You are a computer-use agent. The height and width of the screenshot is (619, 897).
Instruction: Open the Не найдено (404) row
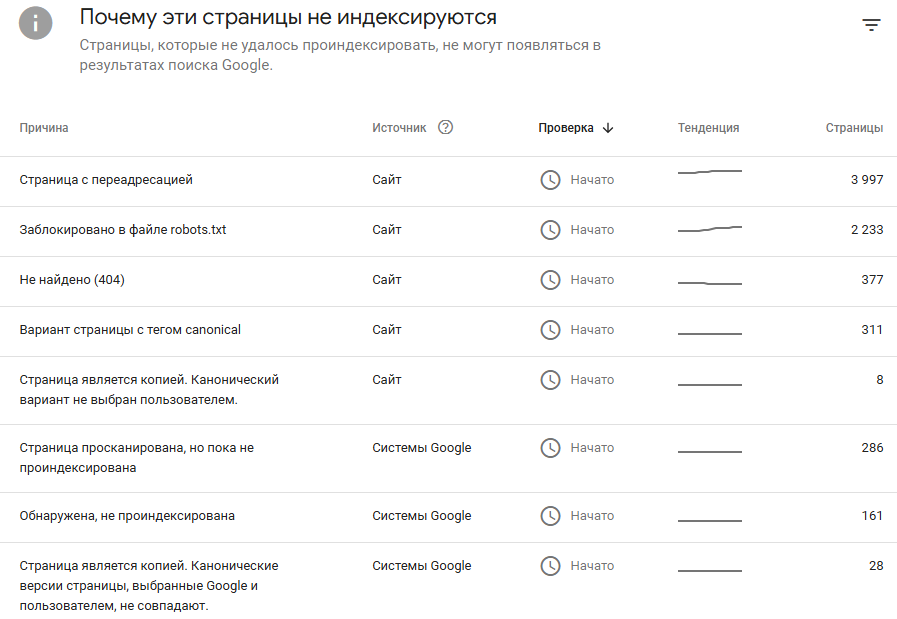(72, 280)
